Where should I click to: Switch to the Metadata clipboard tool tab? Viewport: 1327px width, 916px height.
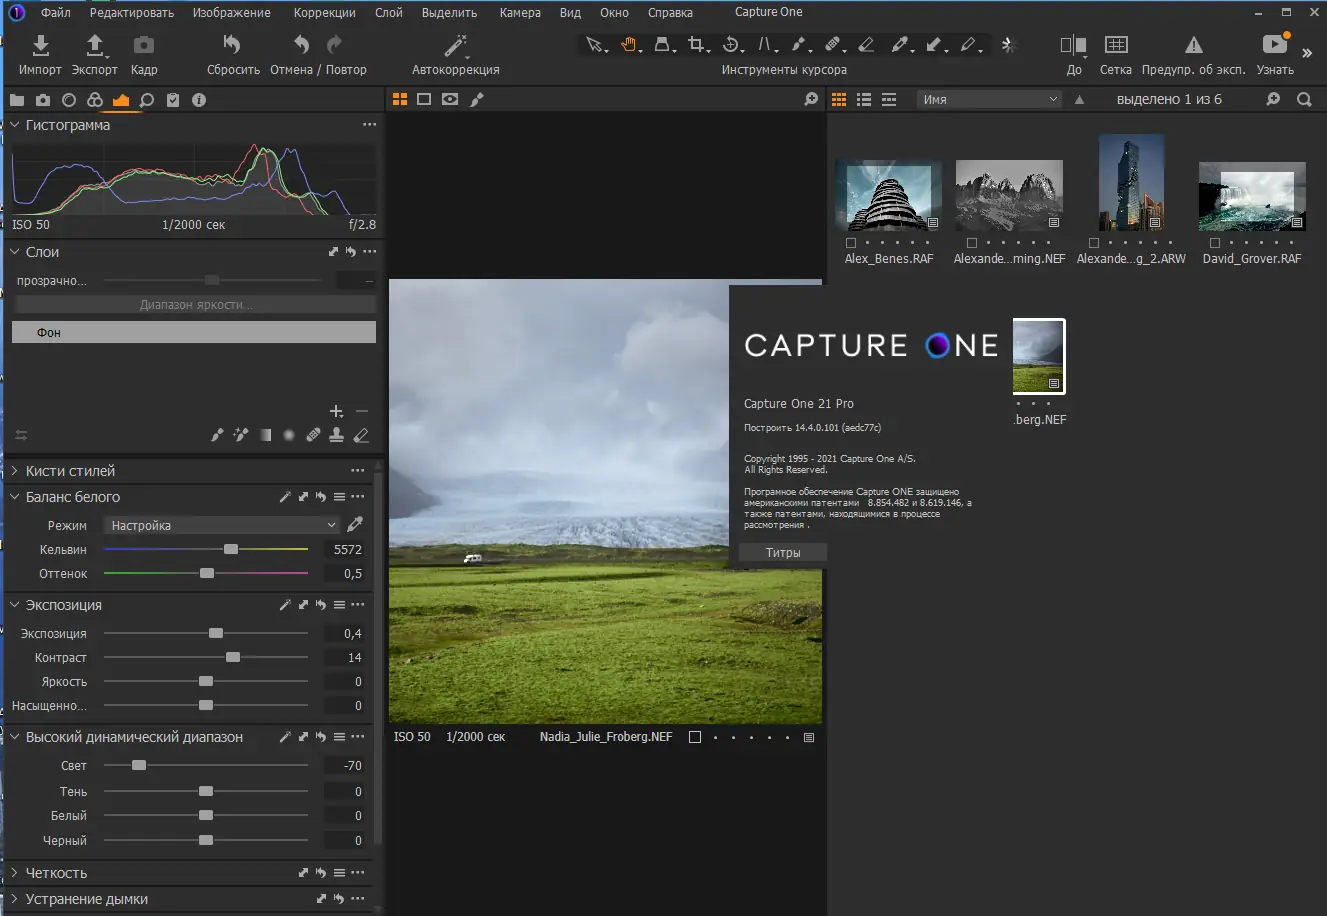(x=172, y=99)
